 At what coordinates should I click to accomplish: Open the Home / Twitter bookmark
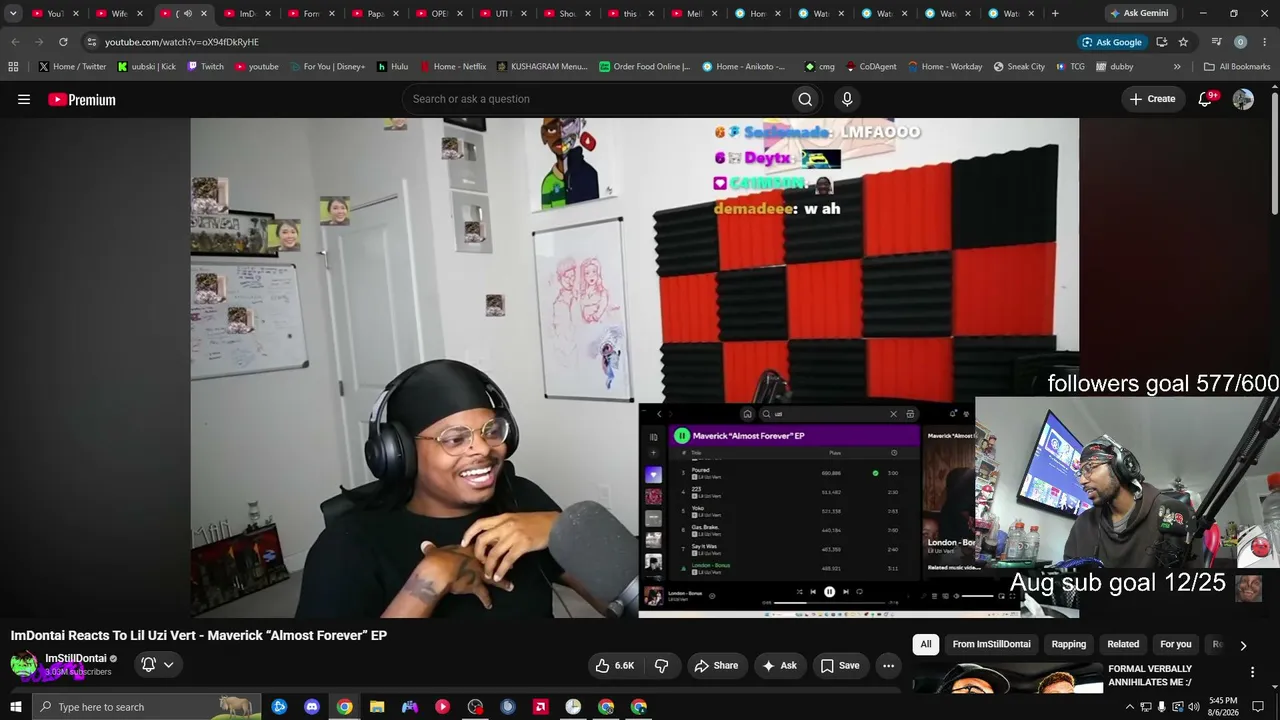72,67
